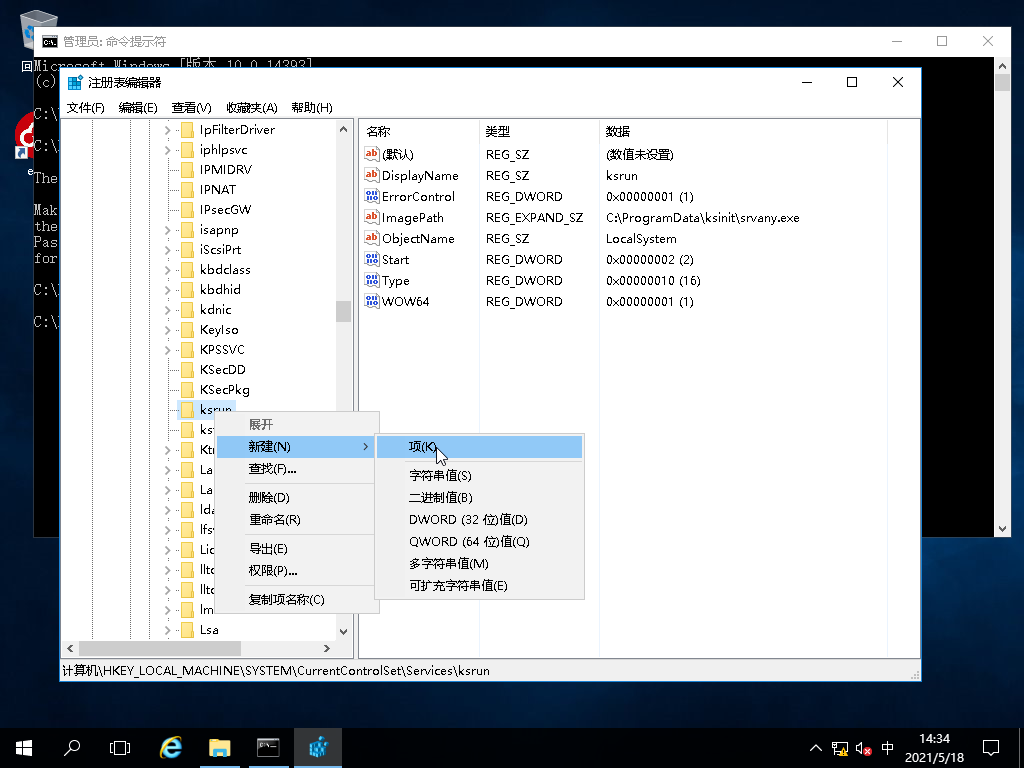1024x768 pixels.
Task: Click the ImagePath string value icon
Action: [x=373, y=218]
